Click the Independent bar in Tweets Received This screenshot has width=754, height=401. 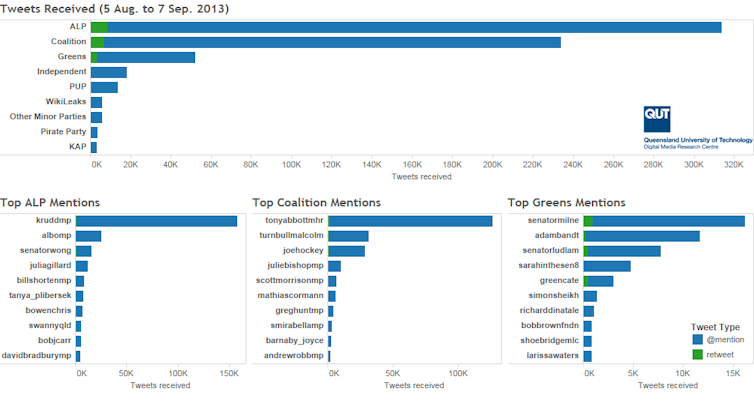pyautogui.click(x=109, y=73)
